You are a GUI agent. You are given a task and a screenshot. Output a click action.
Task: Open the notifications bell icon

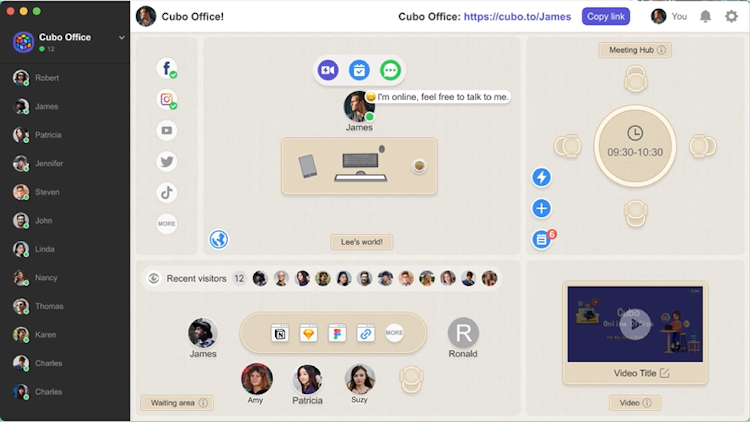click(x=706, y=16)
